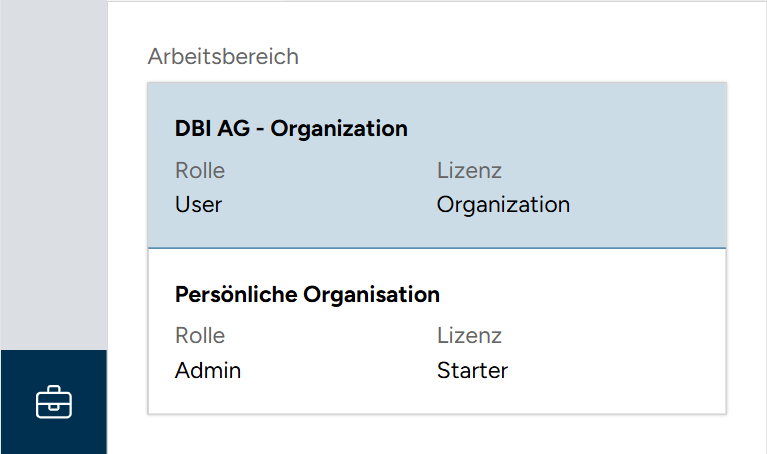Click the "Persönliche Organisation" title text
The height and width of the screenshot is (454, 767).
307,295
